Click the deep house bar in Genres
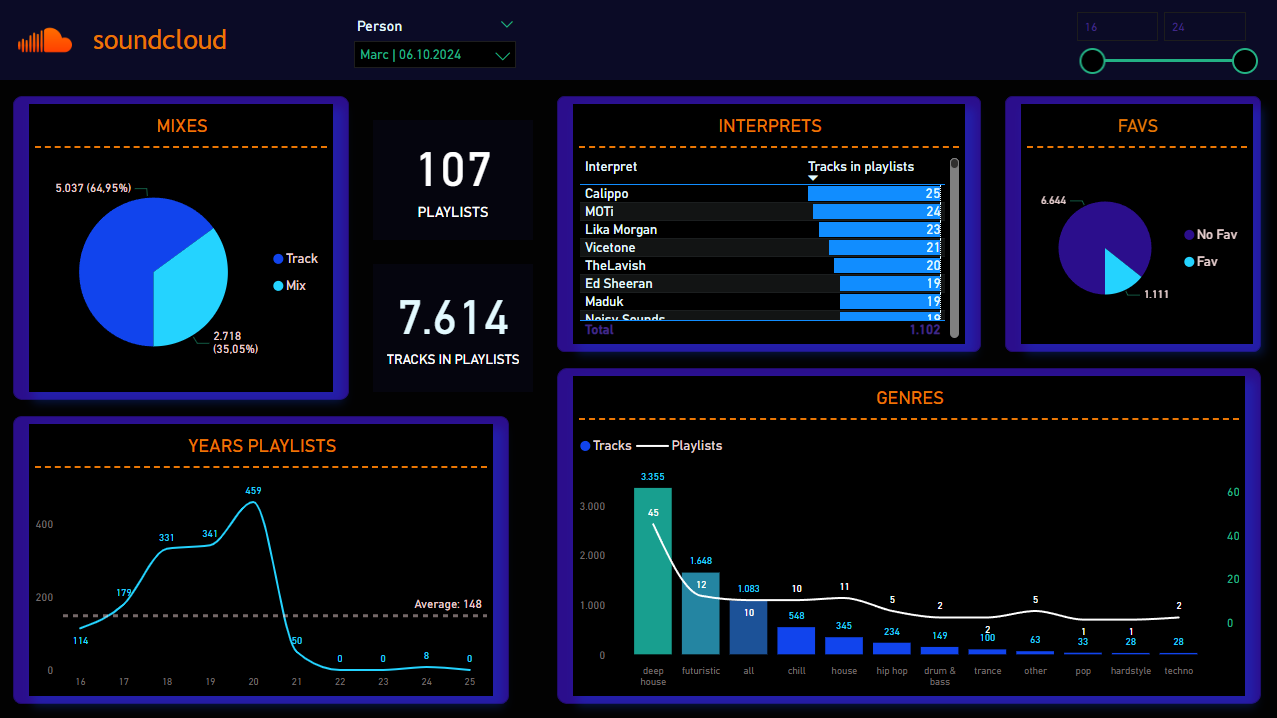Screen dimensions: 1277x718 coord(652,570)
